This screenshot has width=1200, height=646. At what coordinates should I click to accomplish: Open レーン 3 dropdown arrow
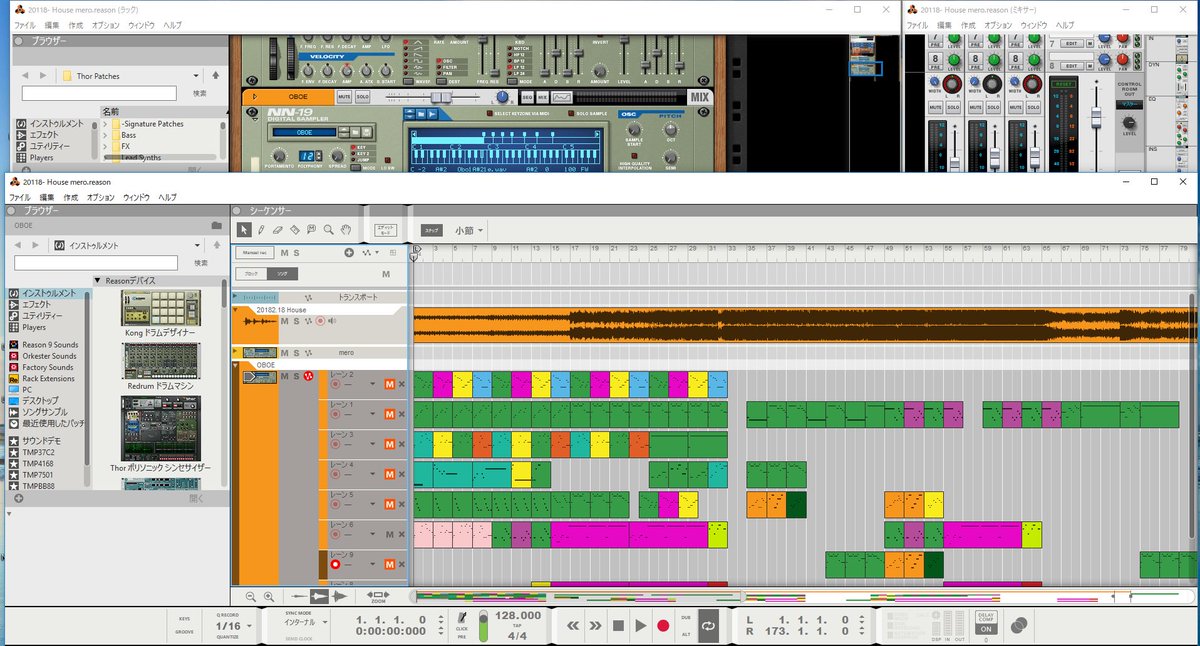tap(373, 444)
